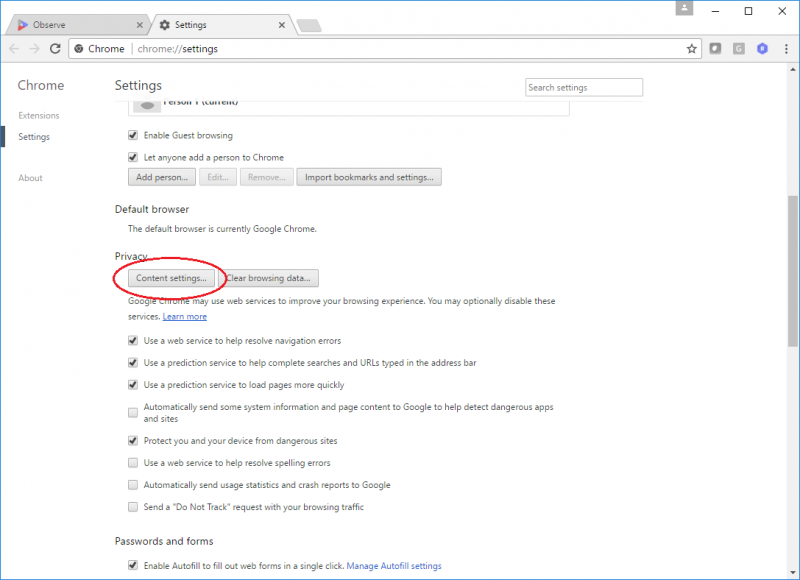Screen dimensions: 800x580
Task: Open the profile person icon in title bar
Action: tap(684, 8)
